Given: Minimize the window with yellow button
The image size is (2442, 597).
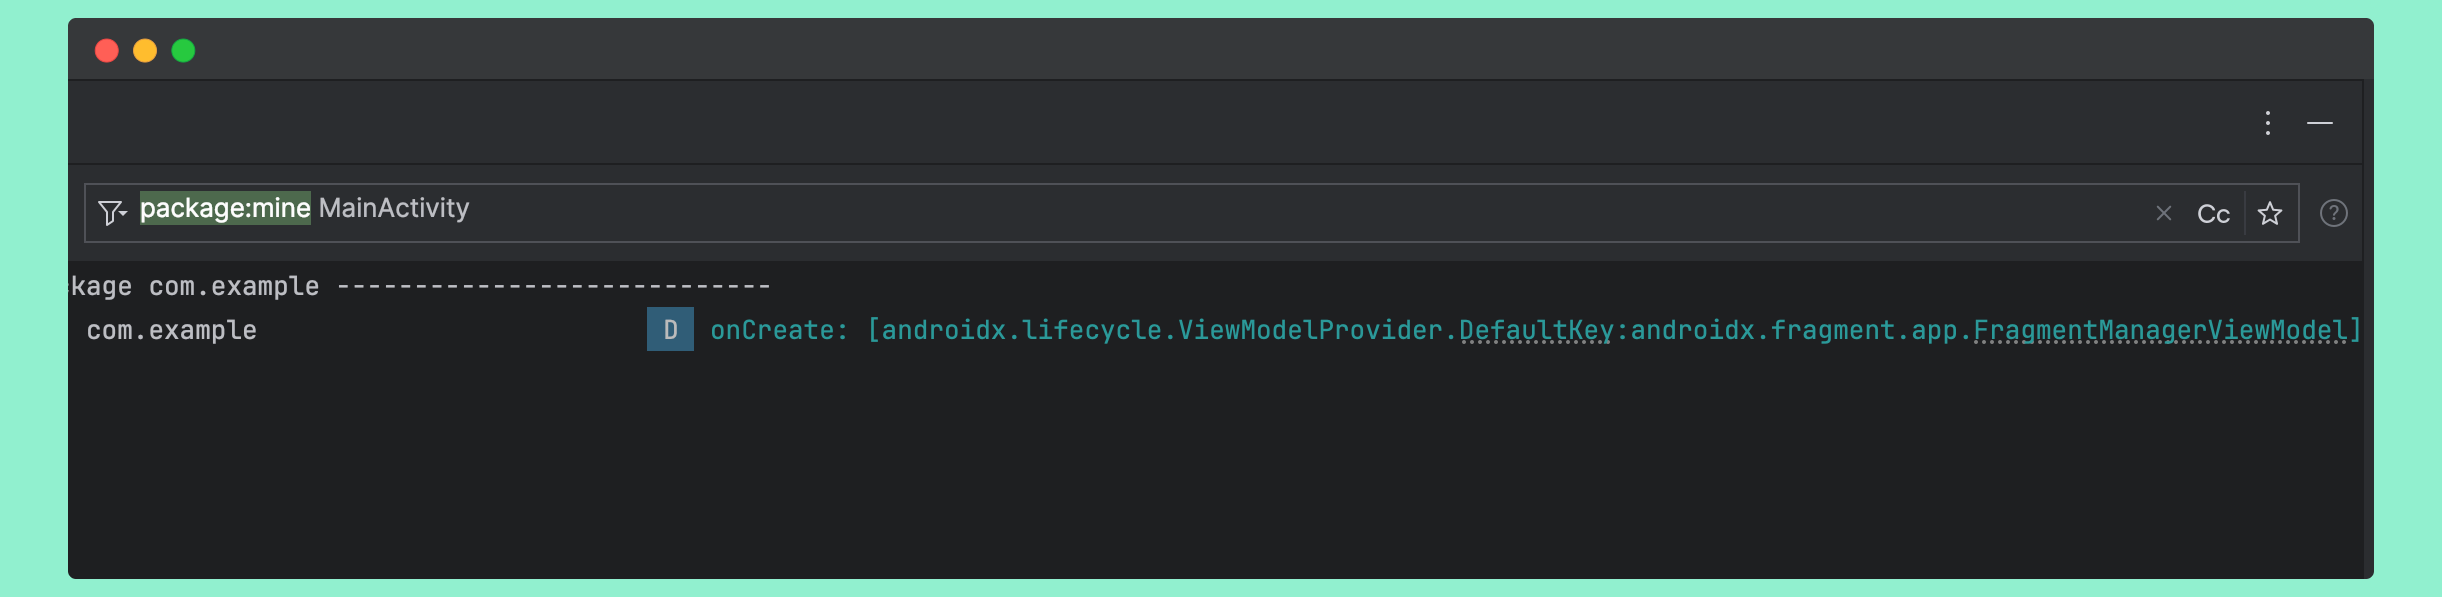Looking at the screenshot, I should pyautogui.click(x=145, y=50).
